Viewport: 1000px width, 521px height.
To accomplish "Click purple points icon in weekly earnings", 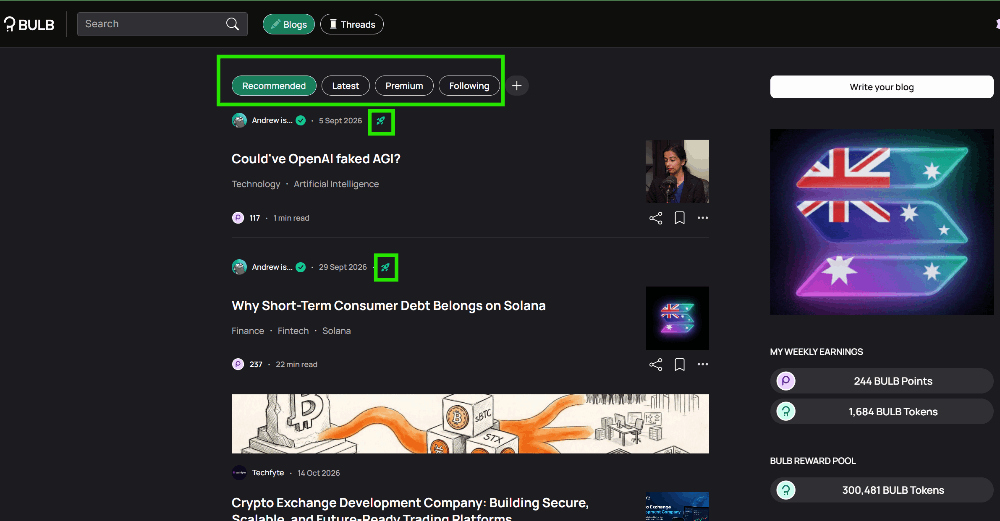I will tap(786, 381).
